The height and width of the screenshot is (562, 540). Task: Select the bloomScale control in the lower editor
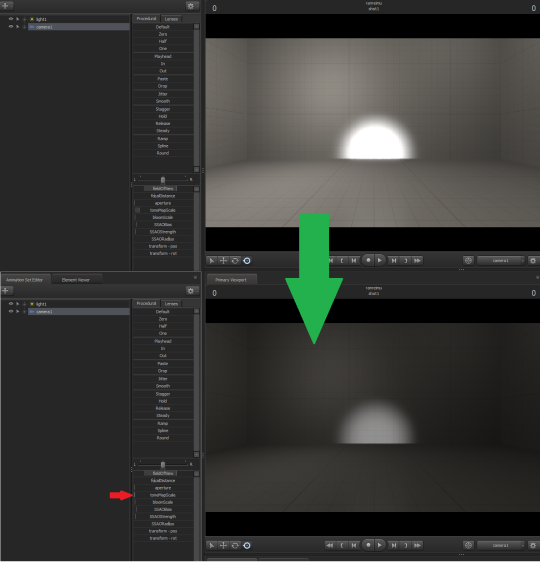click(163, 502)
